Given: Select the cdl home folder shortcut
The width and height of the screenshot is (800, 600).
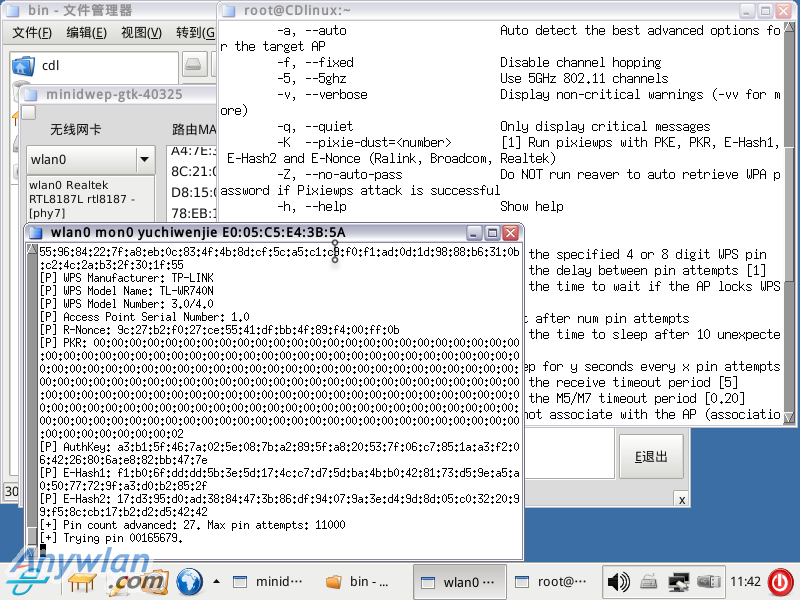Looking at the screenshot, I should 94,66.
